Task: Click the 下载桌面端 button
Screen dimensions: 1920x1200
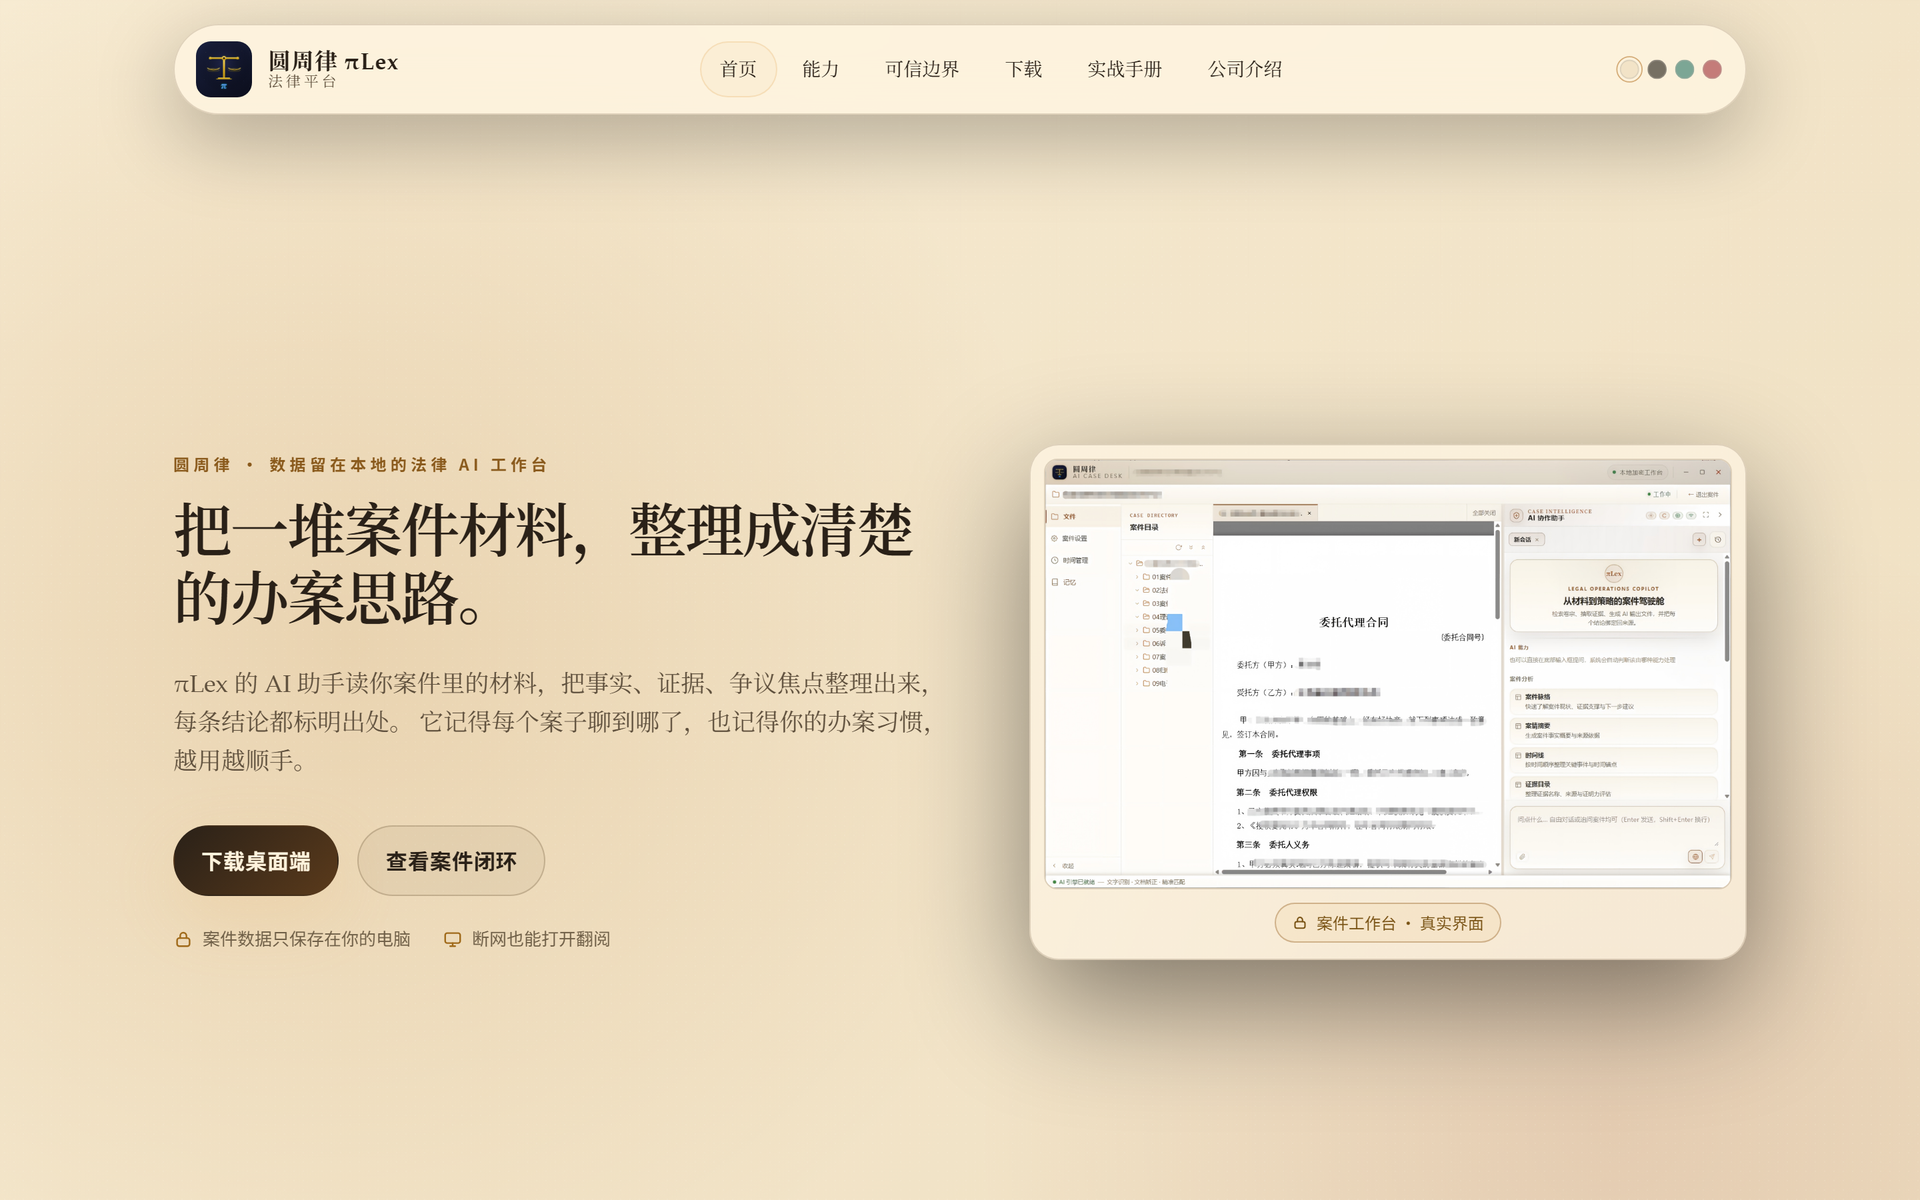Action: (256, 861)
